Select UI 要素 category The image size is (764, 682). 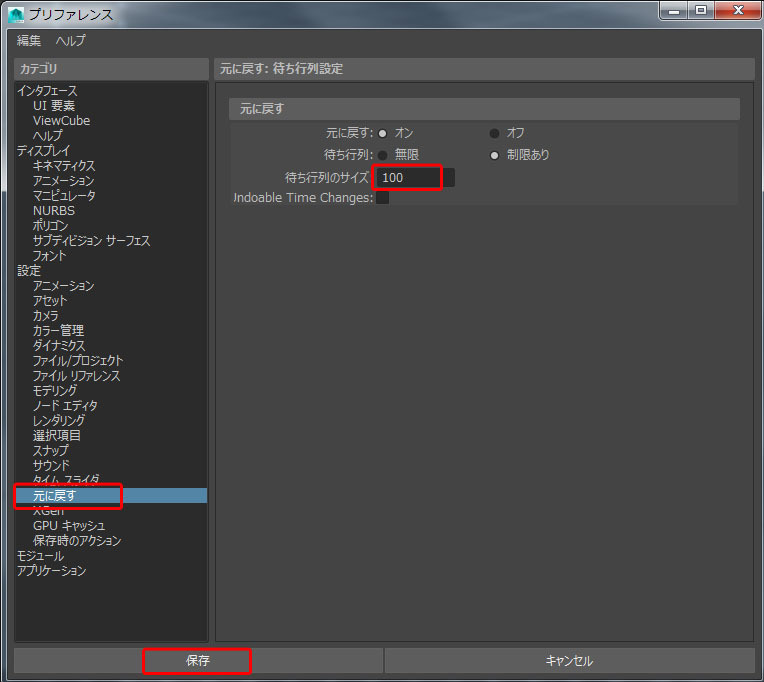tap(54, 106)
